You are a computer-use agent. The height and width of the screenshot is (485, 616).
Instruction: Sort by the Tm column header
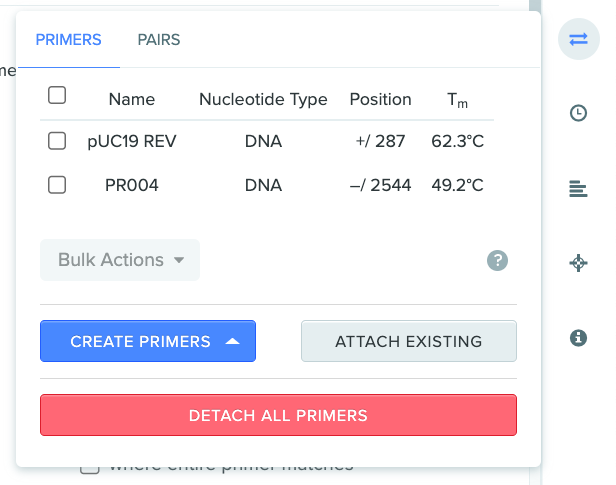tap(457, 100)
